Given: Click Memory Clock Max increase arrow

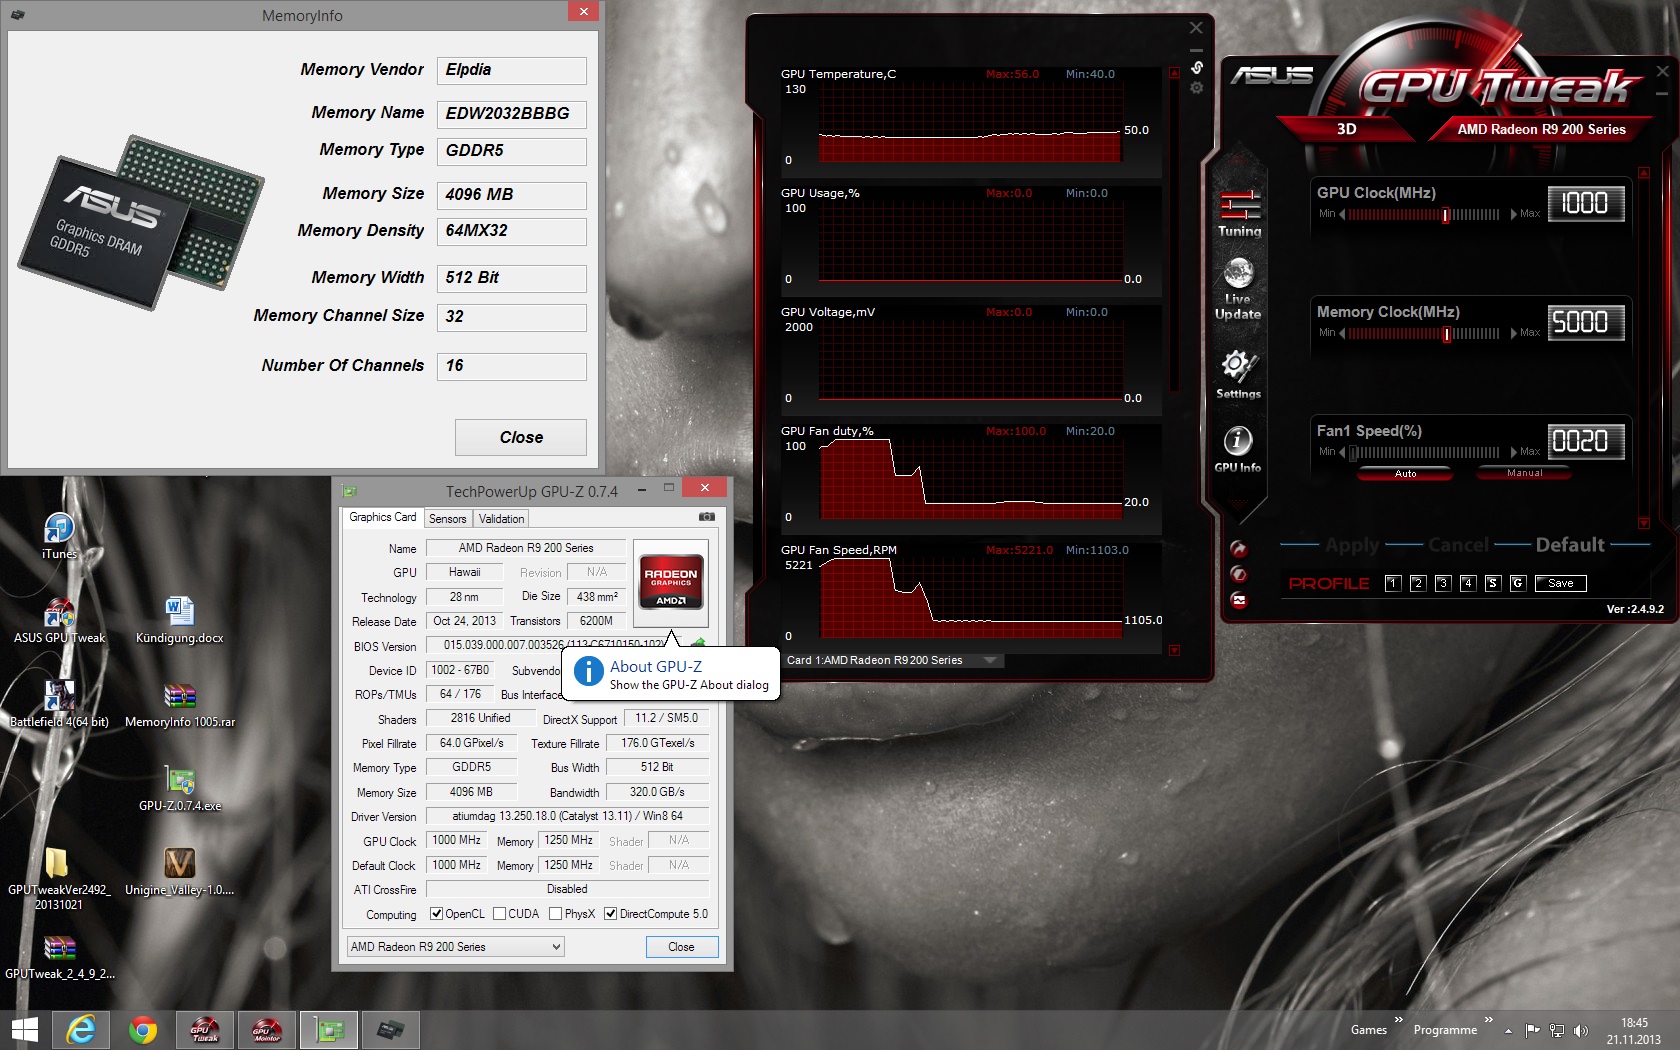Looking at the screenshot, I should coord(1513,333).
